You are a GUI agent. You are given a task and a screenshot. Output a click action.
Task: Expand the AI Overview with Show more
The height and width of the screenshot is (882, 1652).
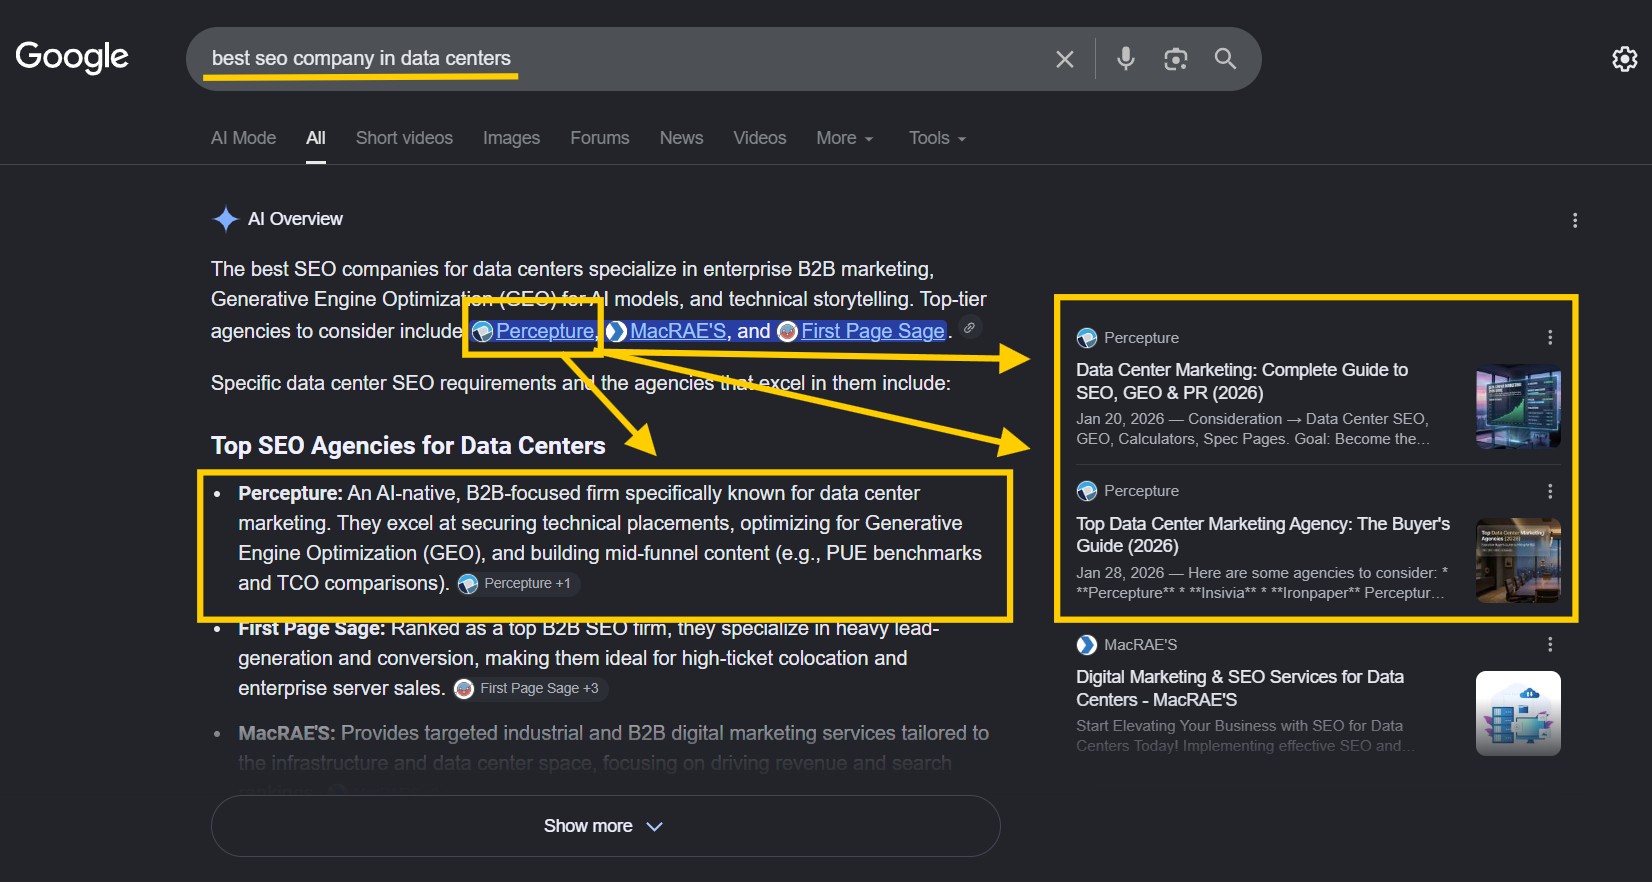click(x=605, y=826)
